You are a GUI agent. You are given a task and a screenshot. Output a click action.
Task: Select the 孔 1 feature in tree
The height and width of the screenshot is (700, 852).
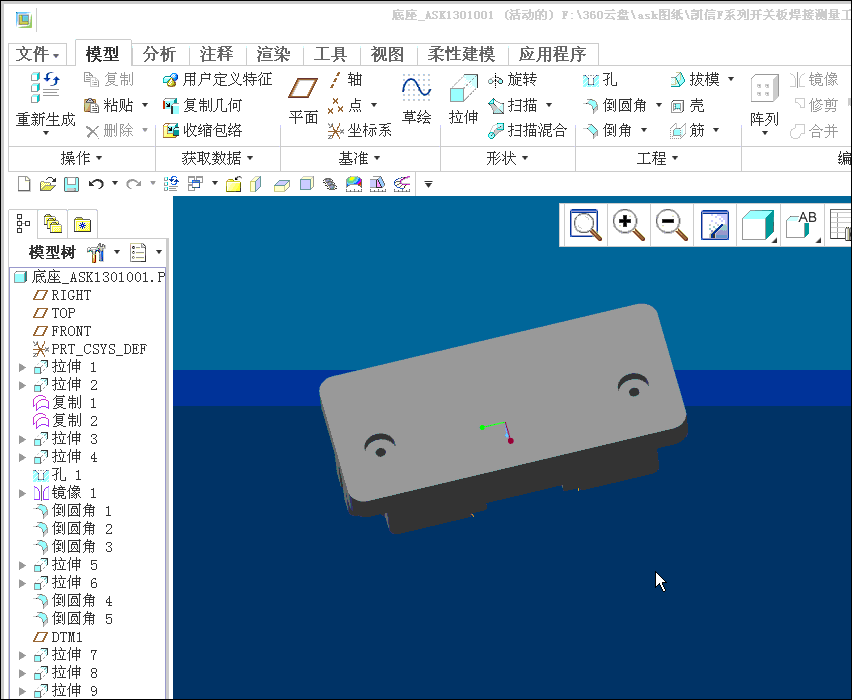58,475
